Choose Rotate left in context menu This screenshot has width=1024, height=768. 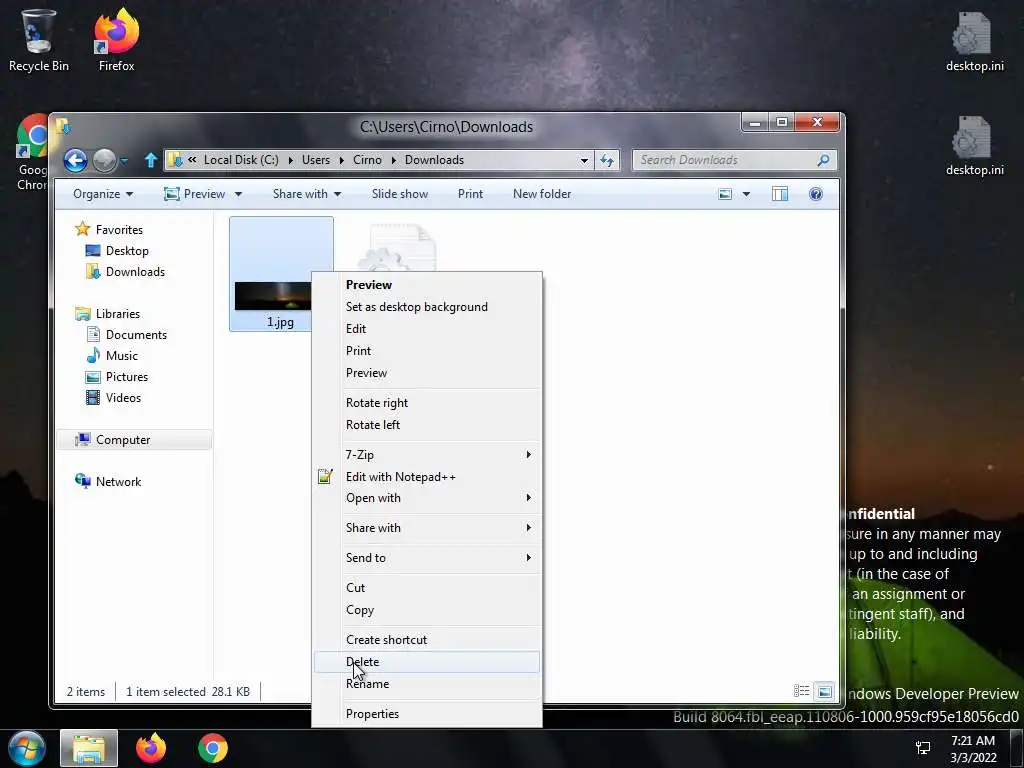pyautogui.click(x=427, y=424)
